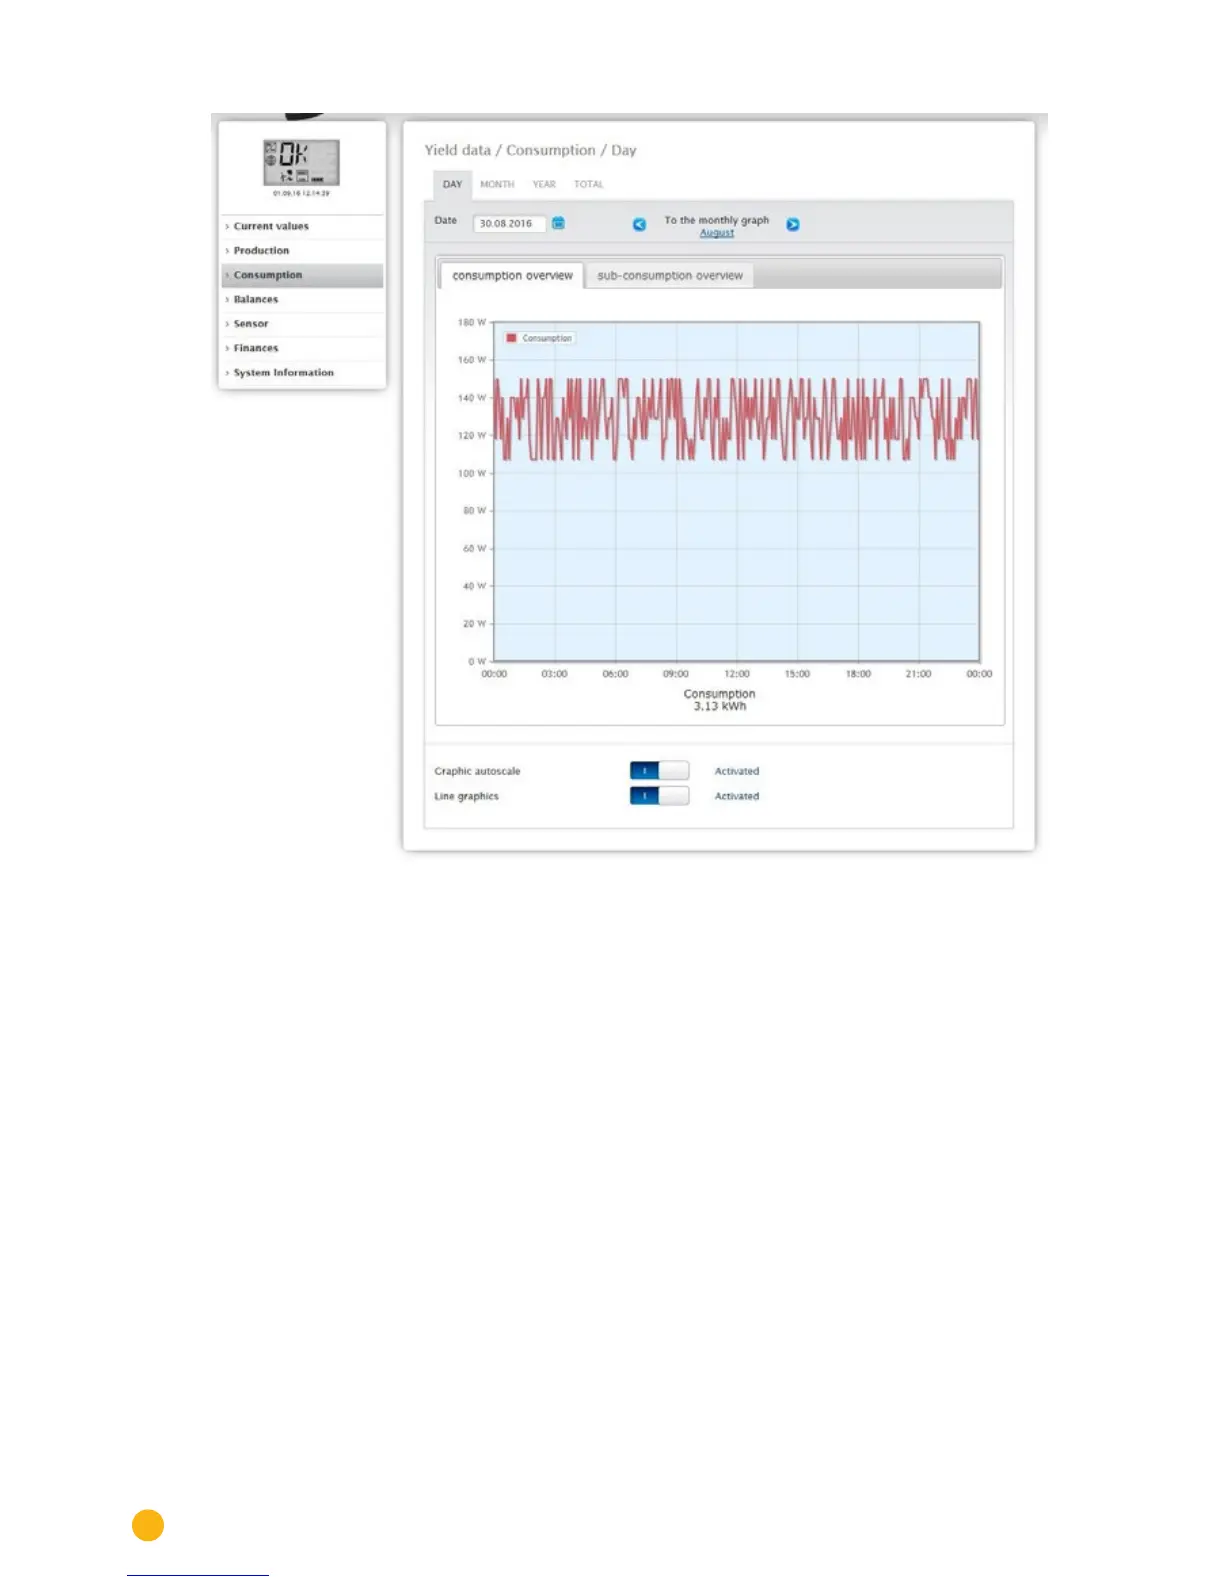This screenshot has height=1584, width=1224.
Task: Open the Consumption menu item
Action: coord(302,275)
